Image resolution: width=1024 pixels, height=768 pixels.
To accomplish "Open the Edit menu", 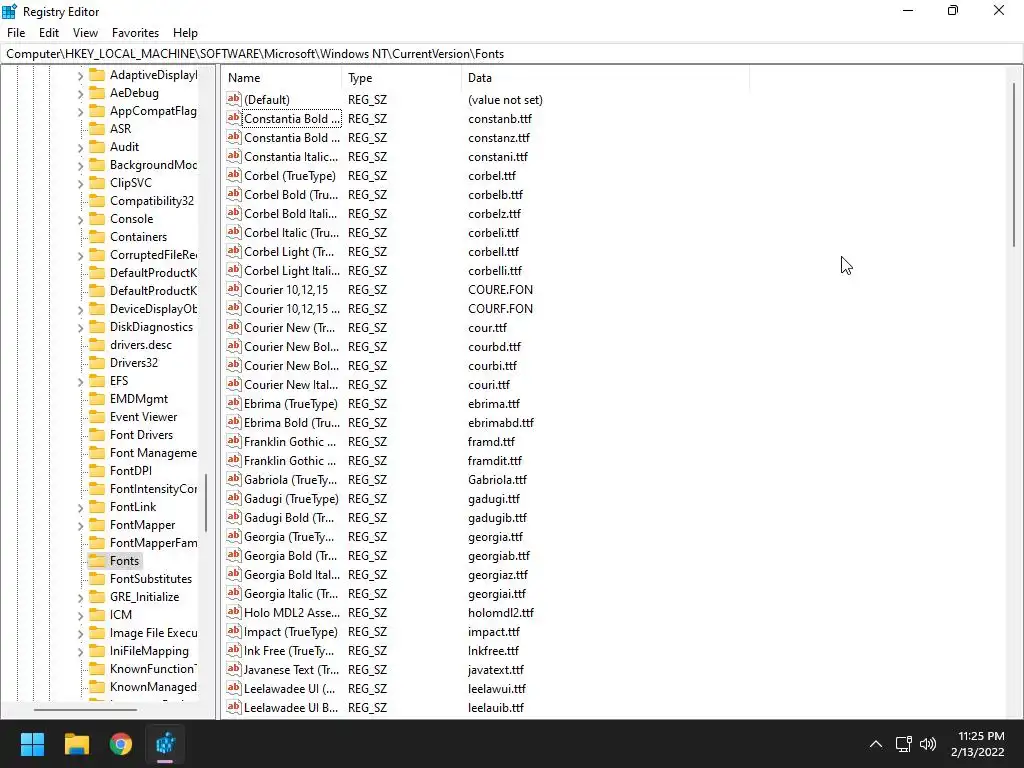I will coord(49,33).
